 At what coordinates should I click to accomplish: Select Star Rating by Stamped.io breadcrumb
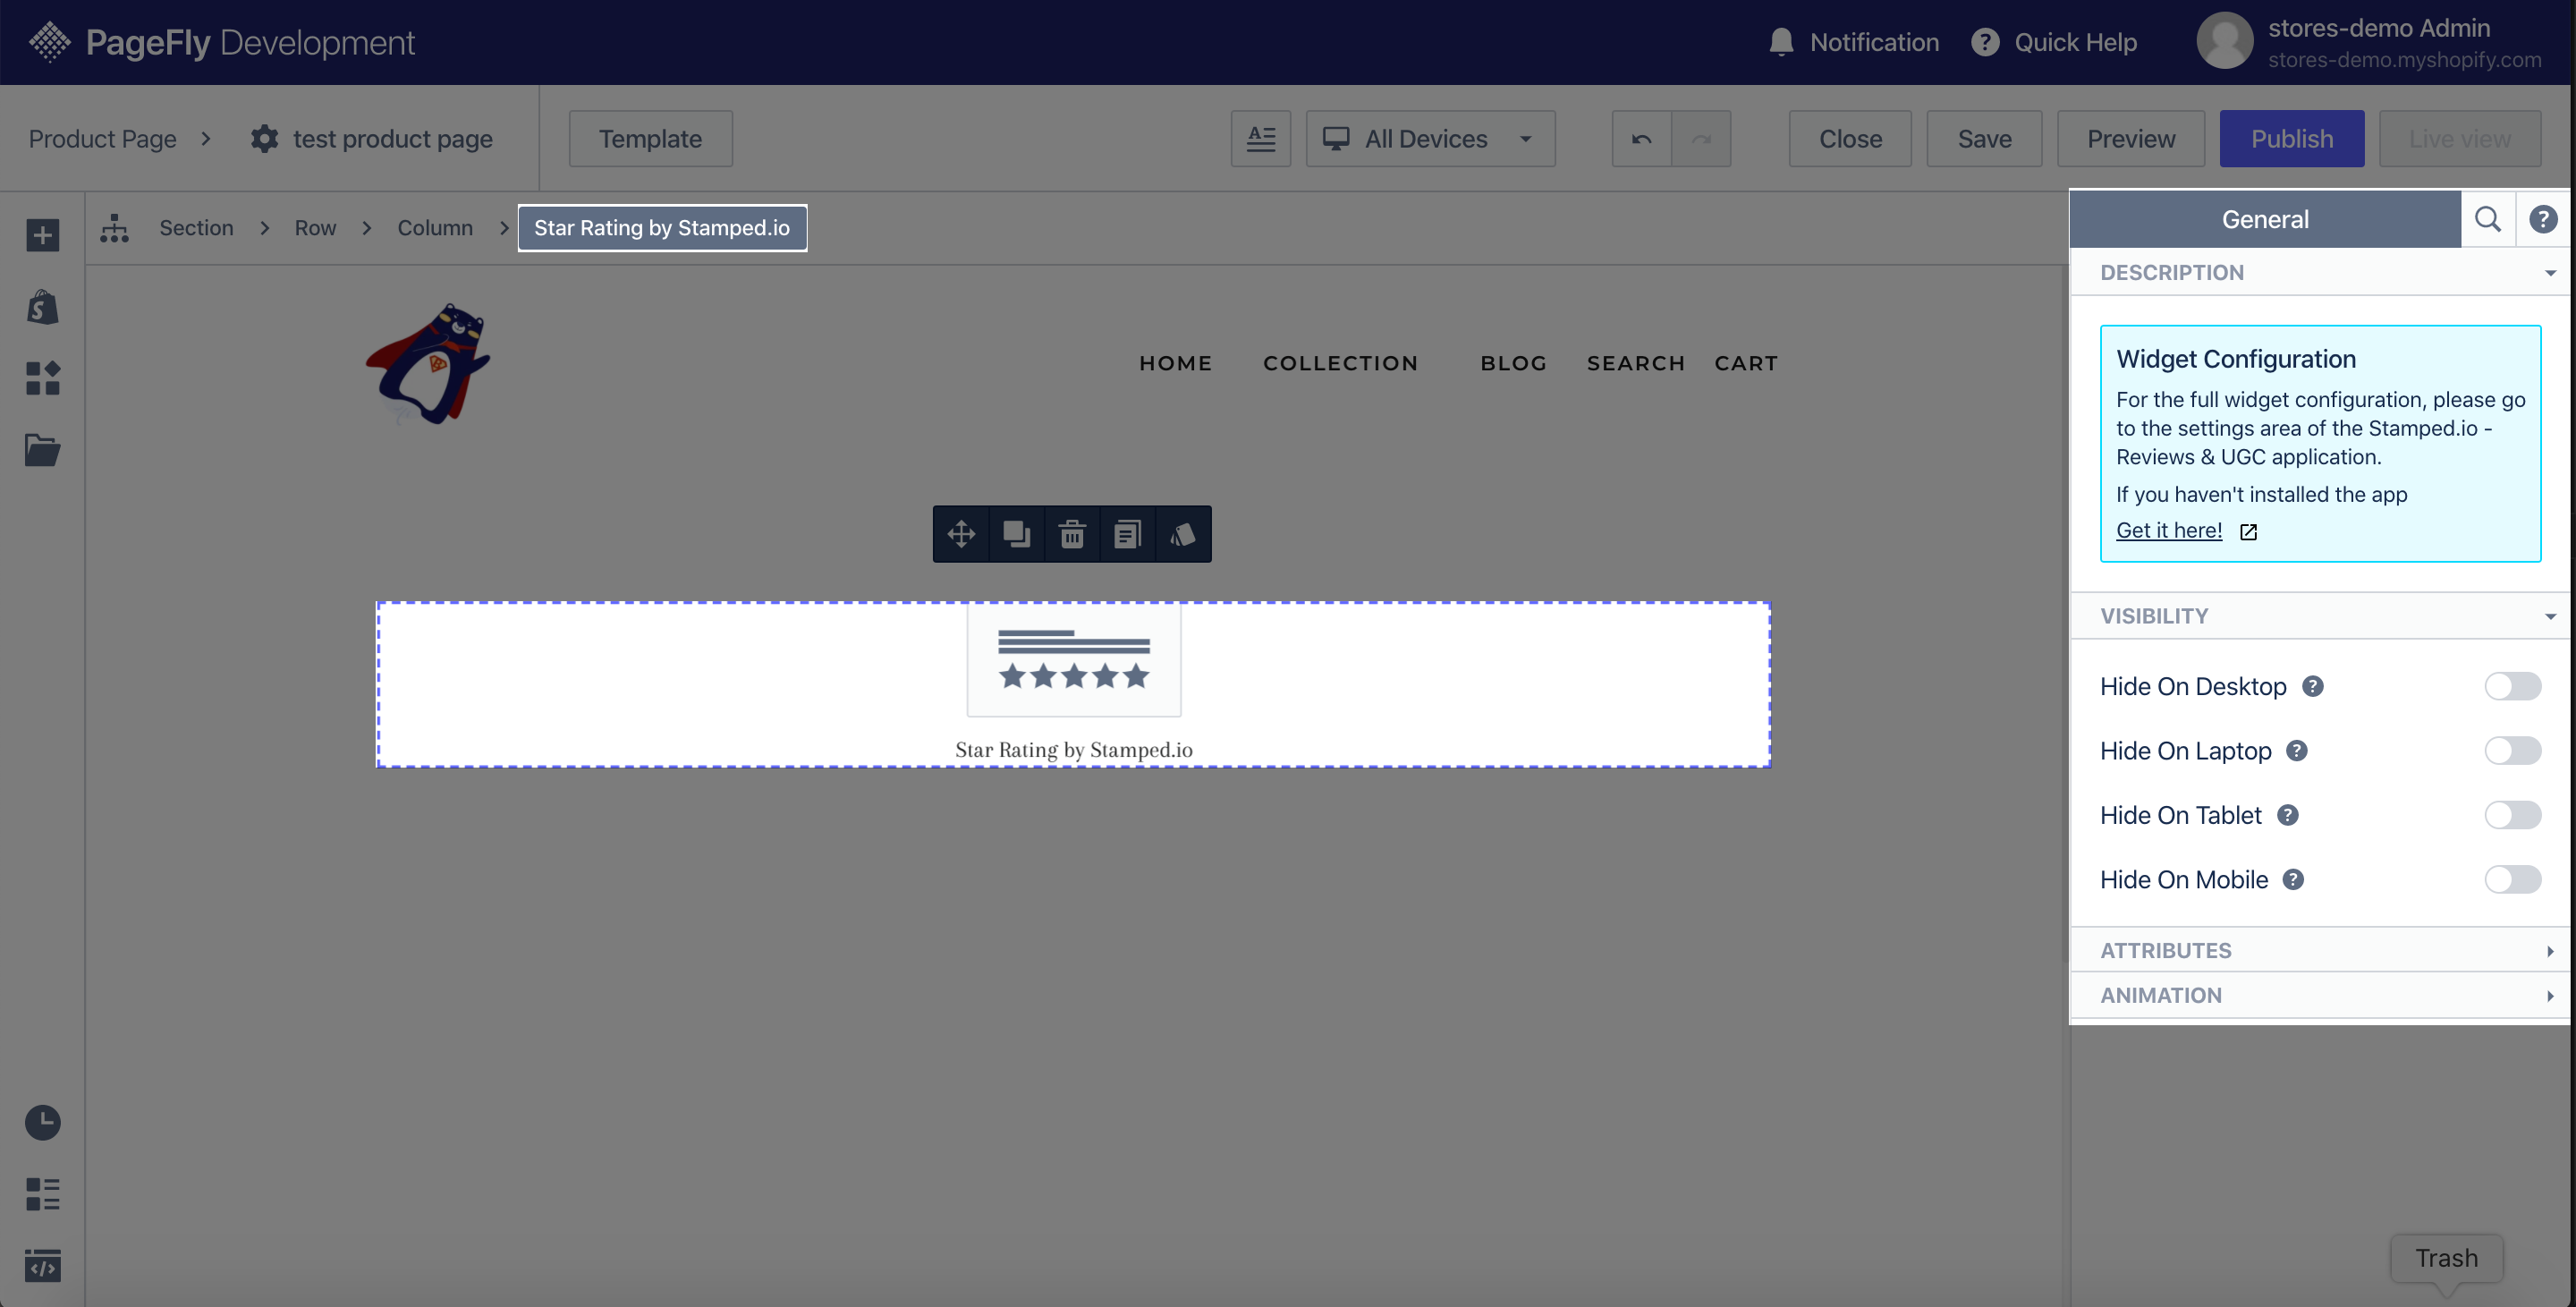[662, 228]
